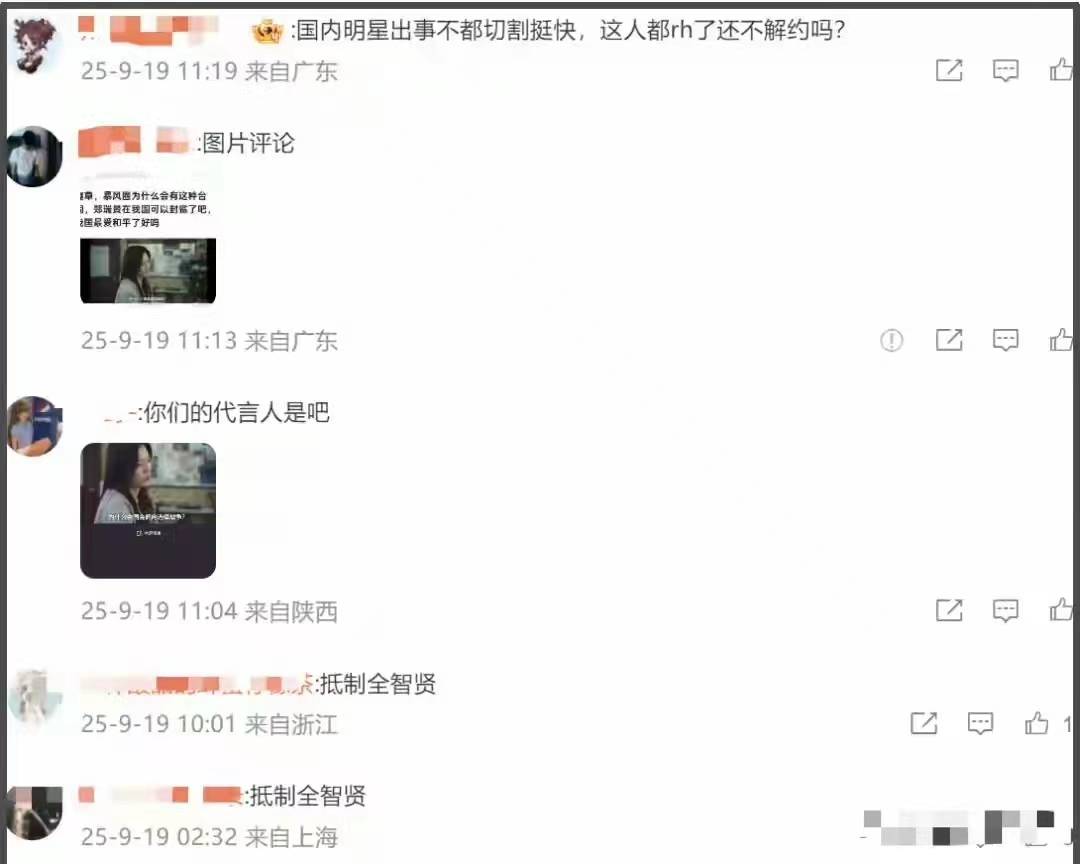
Task: Open avatar of the 11:19 commenter
Action: pyautogui.click(x=34, y=45)
